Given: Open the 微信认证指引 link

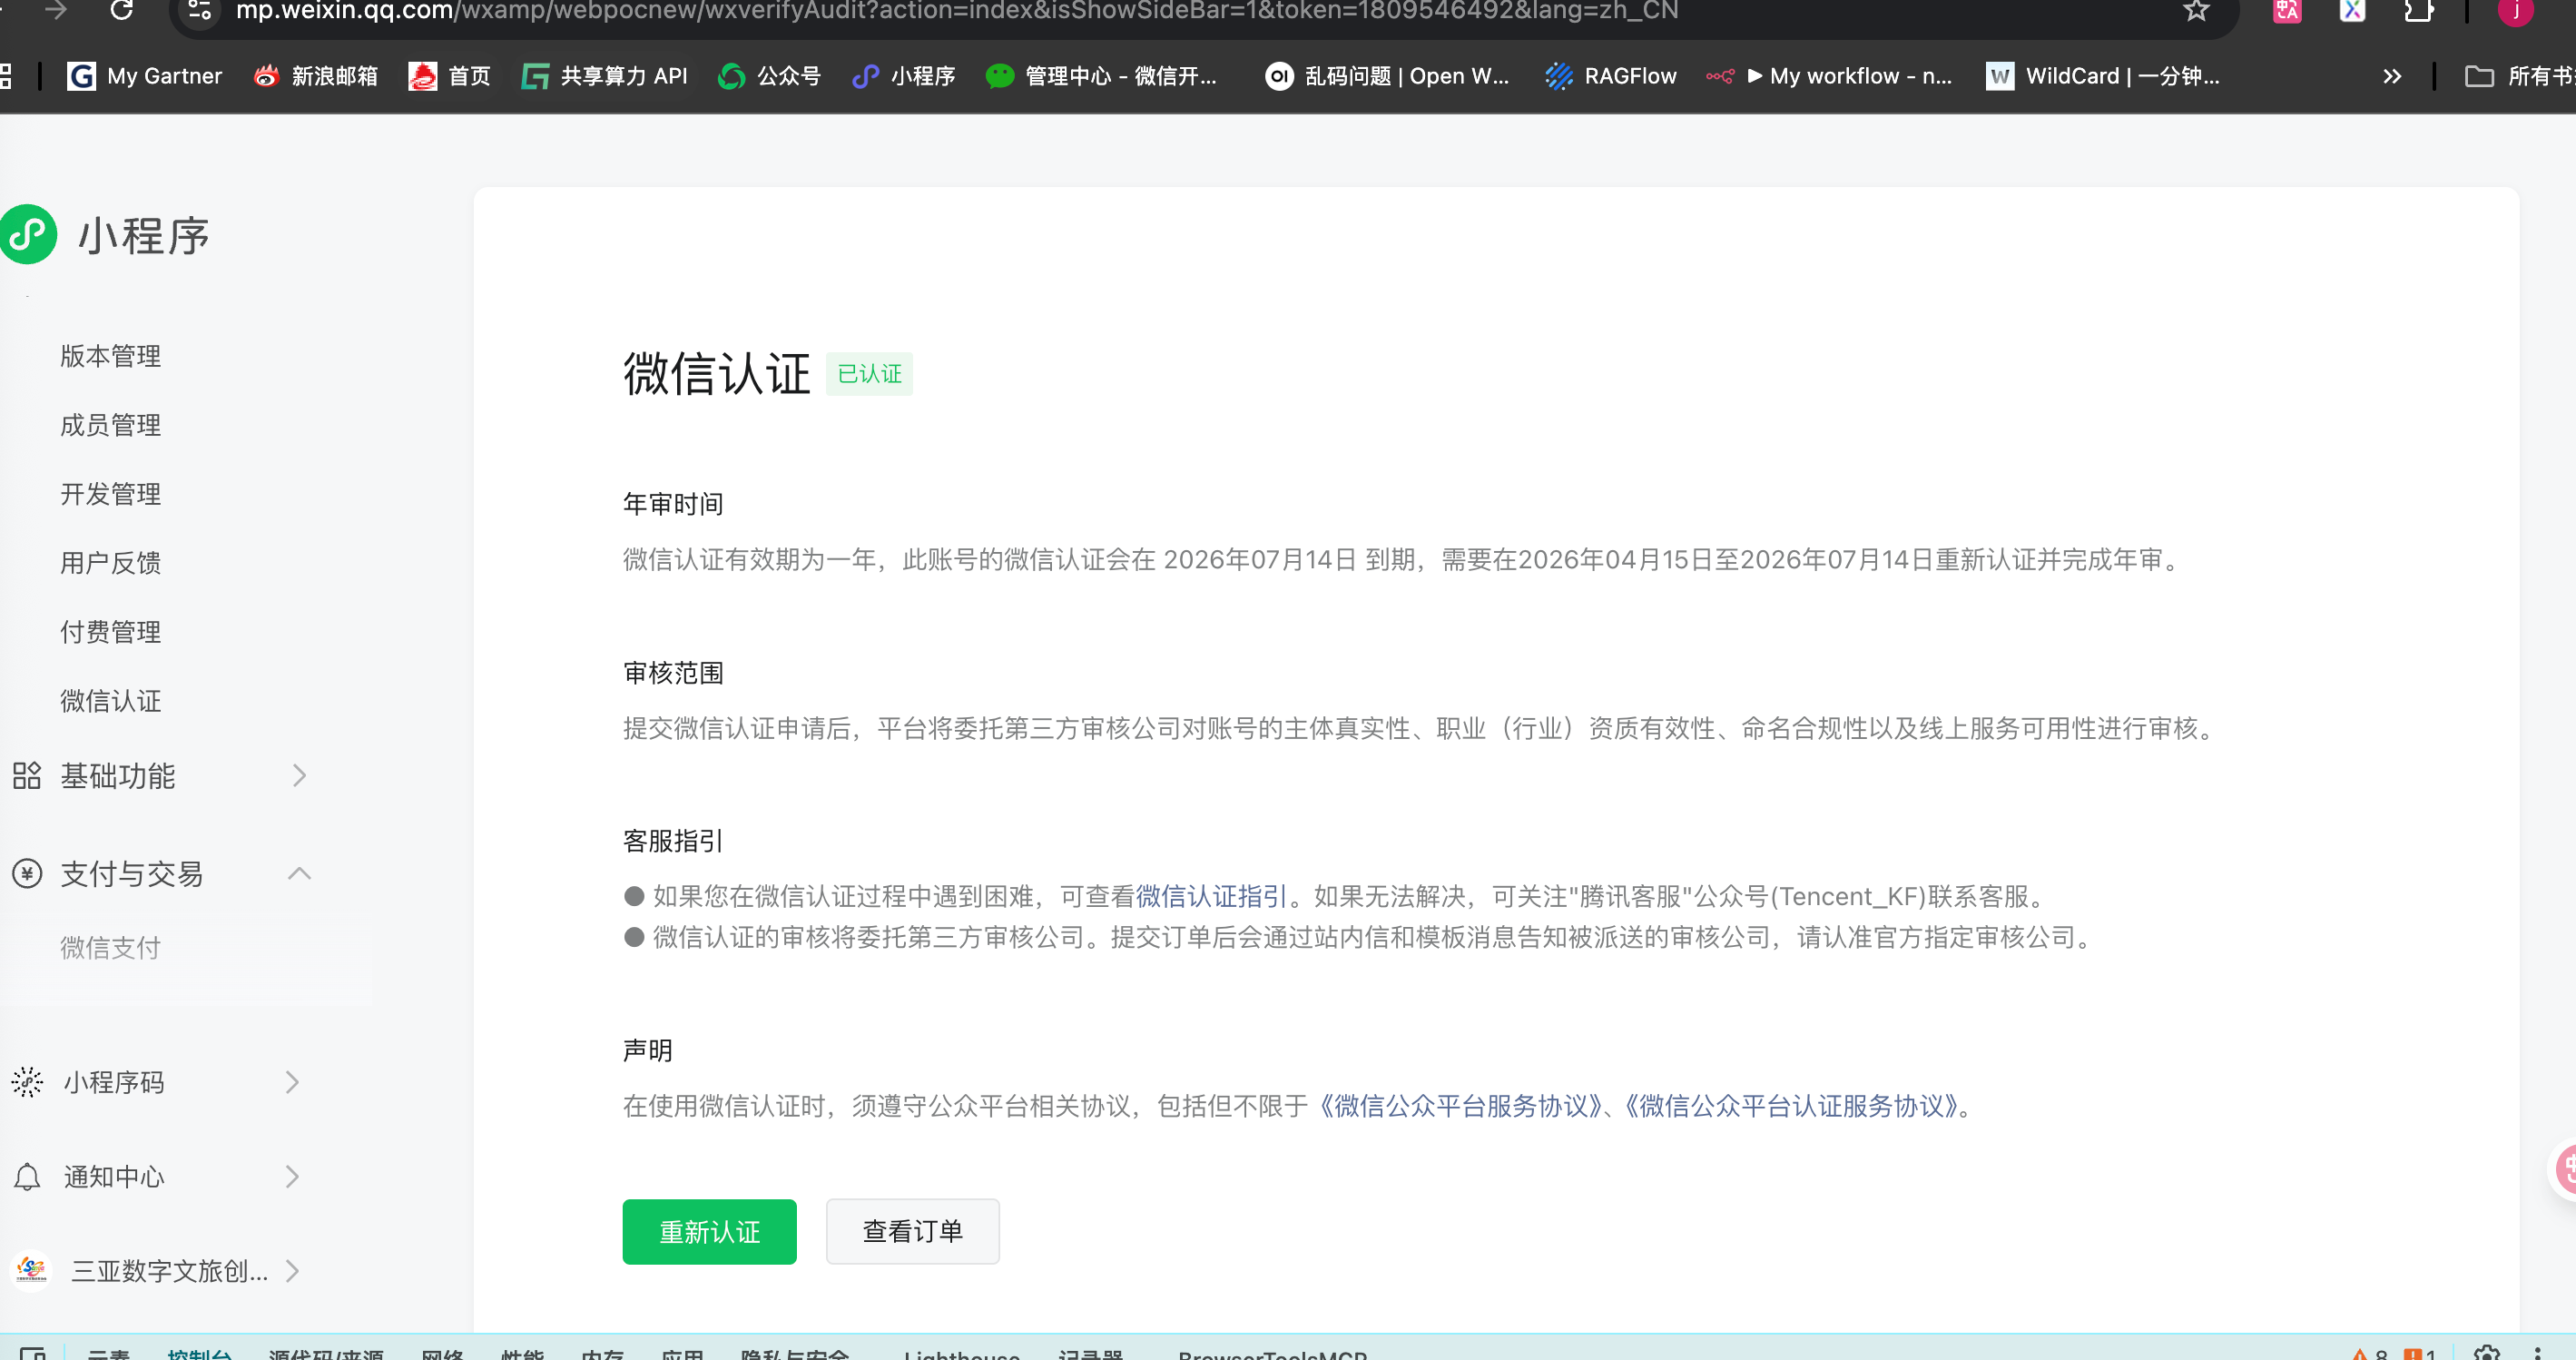Looking at the screenshot, I should click(1210, 896).
